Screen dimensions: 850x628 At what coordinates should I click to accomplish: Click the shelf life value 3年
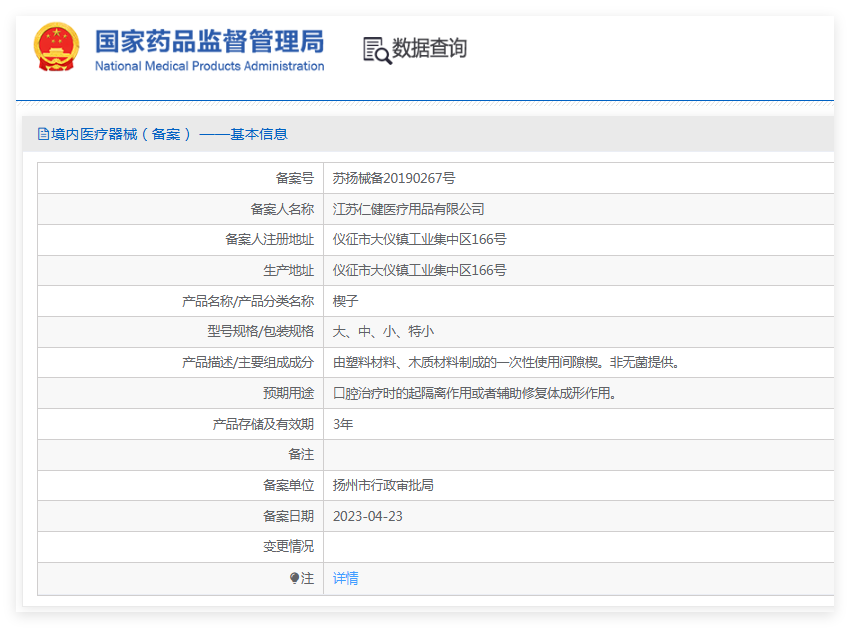[x=343, y=424]
